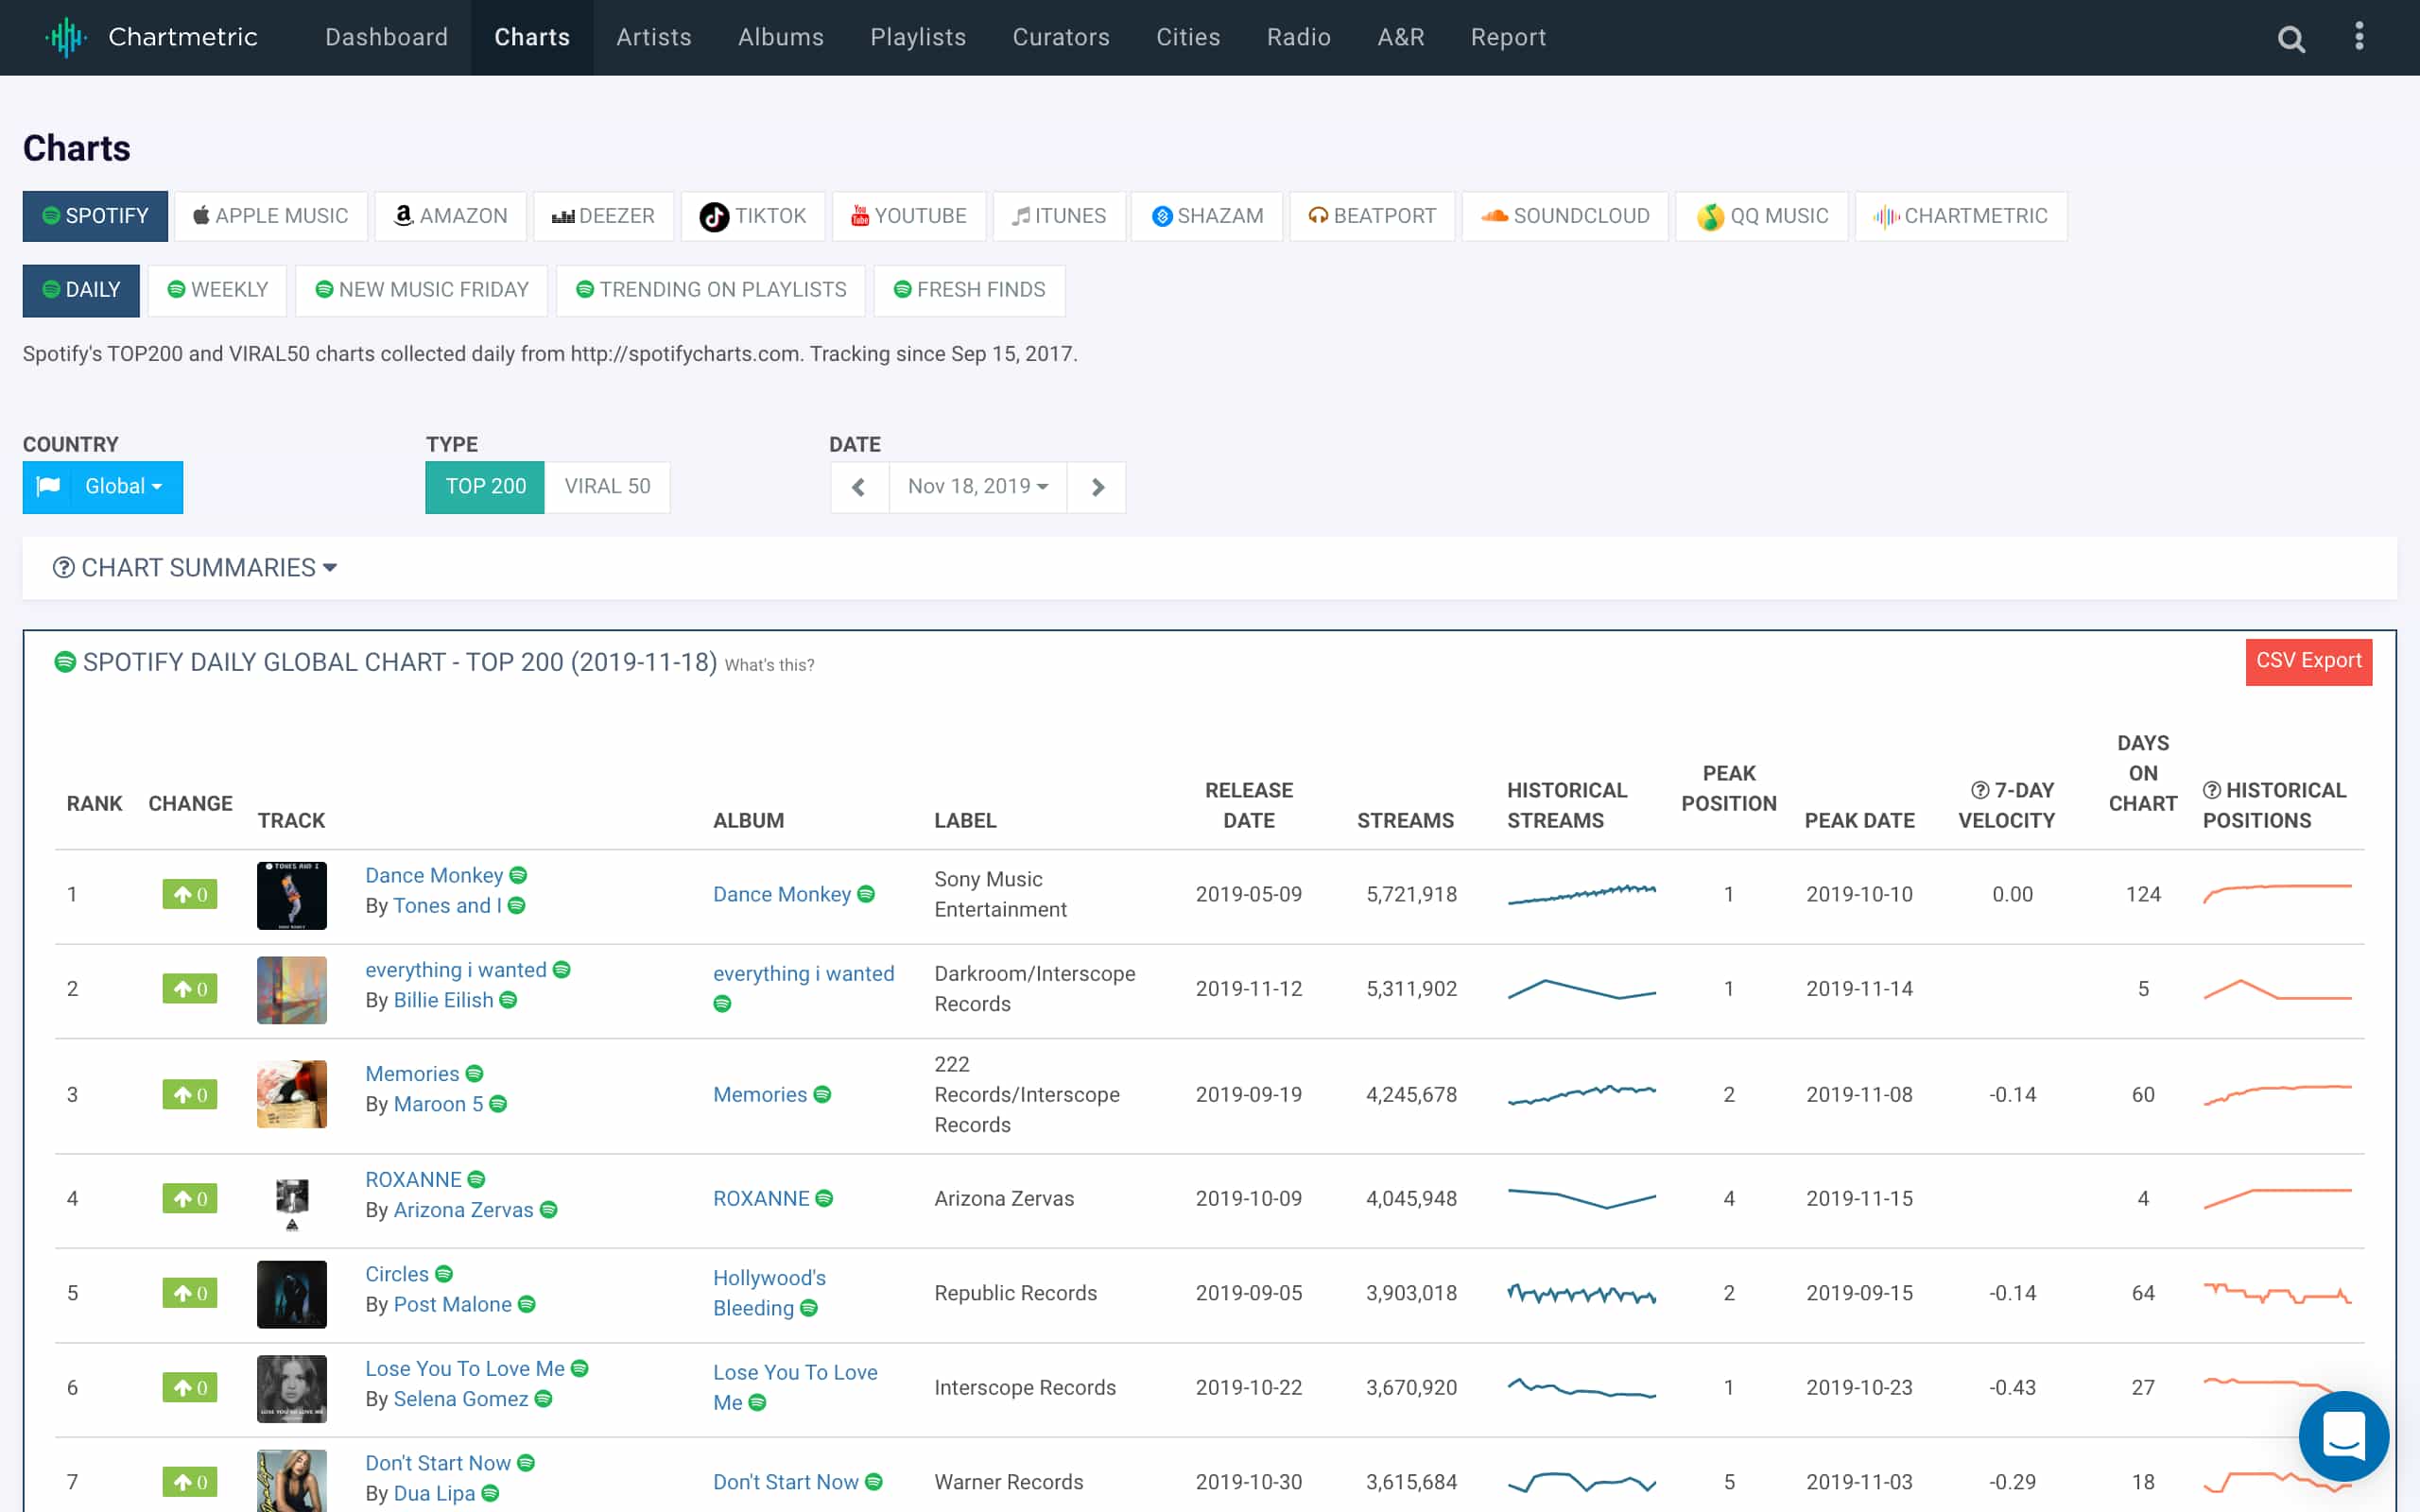
Task: Open the Artists nav item
Action: pos(654,37)
